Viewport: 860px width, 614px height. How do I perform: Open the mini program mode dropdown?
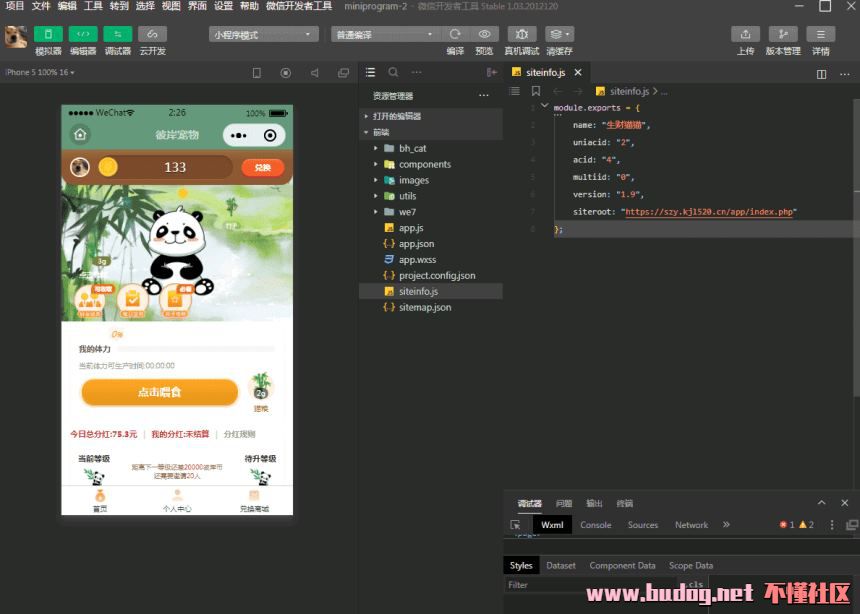(x=263, y=34)
